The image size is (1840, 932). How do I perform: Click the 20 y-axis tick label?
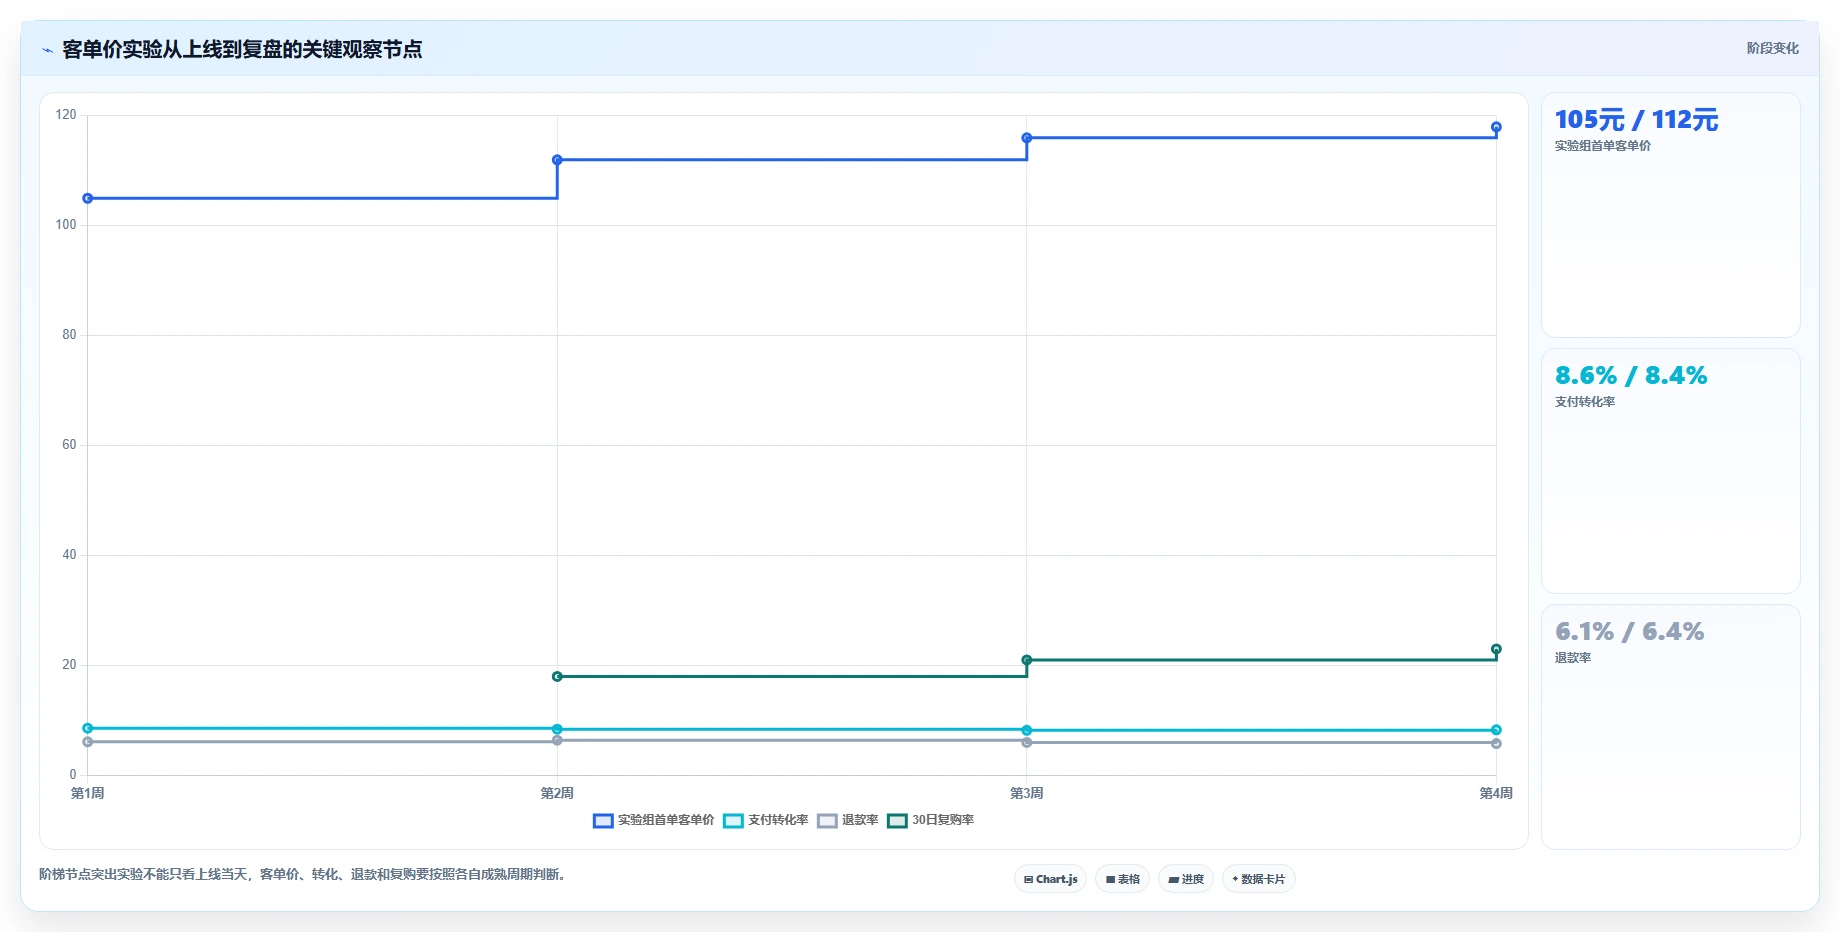click(69, 665)
